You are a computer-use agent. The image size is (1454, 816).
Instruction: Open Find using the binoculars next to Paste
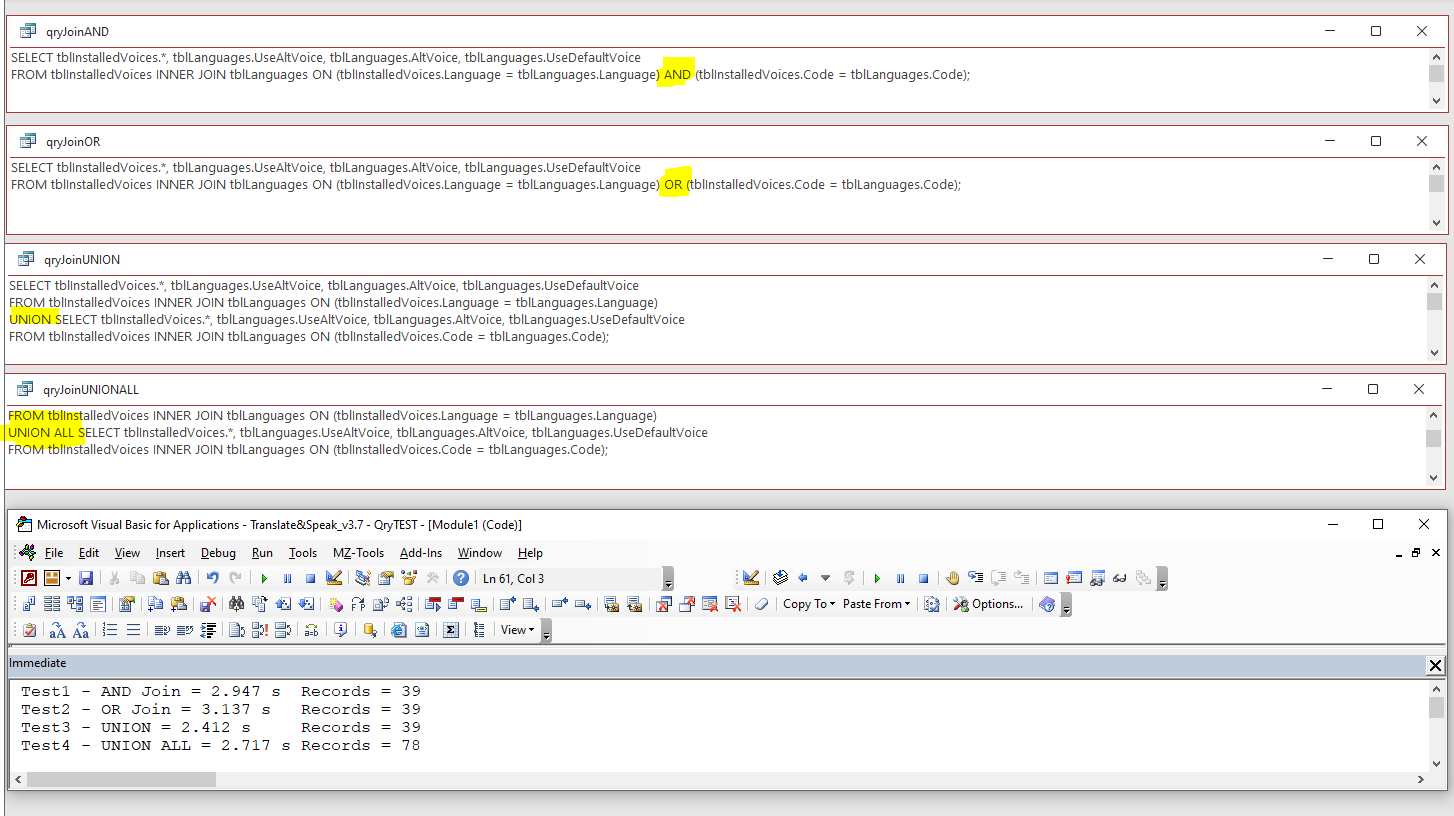point(183,578)
